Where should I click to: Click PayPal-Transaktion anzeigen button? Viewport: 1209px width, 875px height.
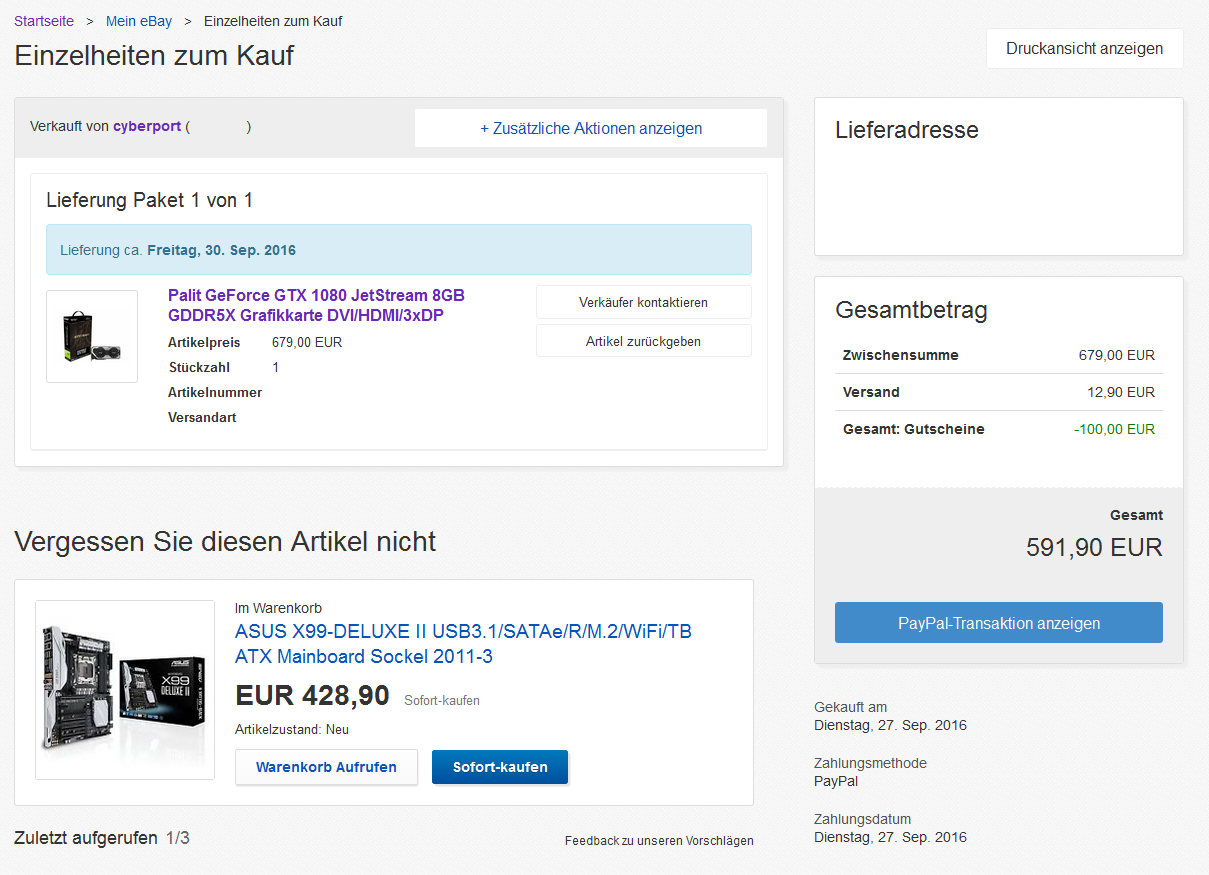pyautogui.click(x=999, y=623)
